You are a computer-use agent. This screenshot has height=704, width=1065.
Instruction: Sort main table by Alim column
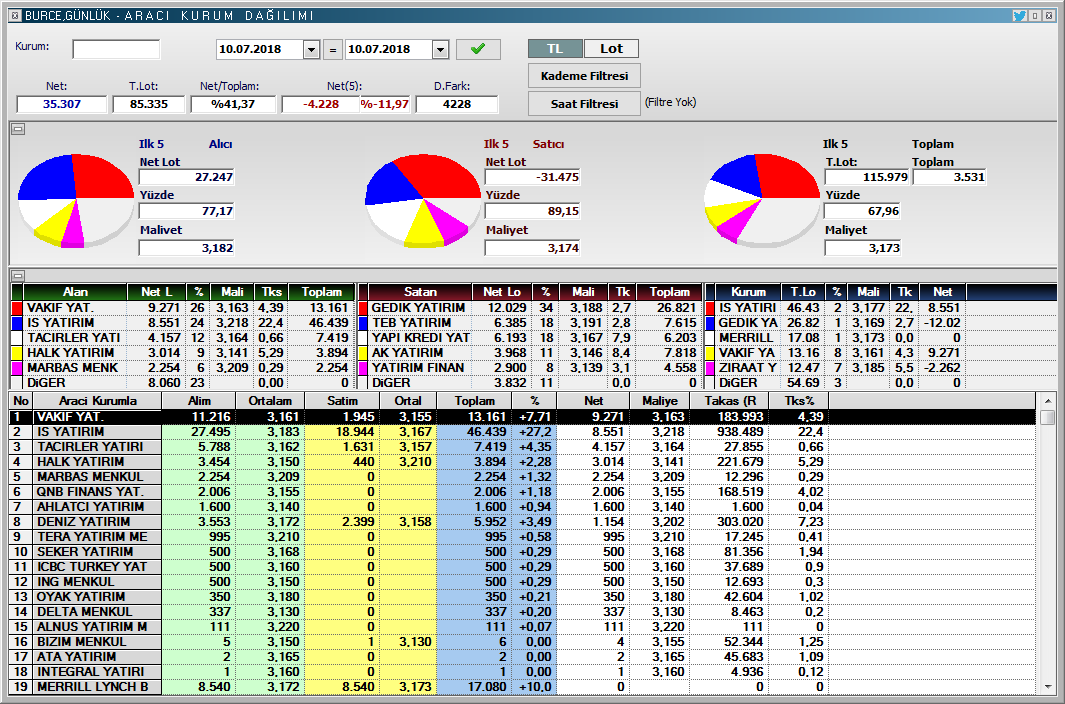199,401
